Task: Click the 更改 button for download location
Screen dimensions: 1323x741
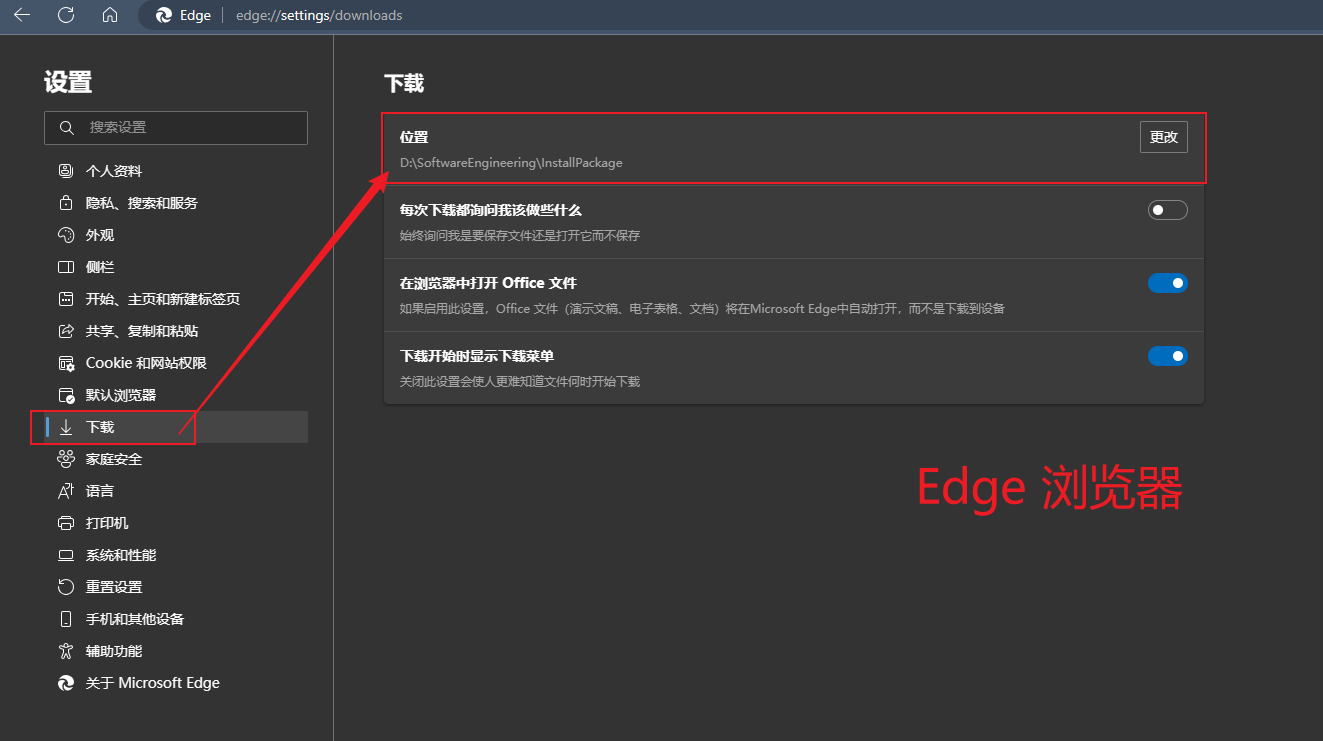Action: pyautogui.click(x=1164, y=137)
